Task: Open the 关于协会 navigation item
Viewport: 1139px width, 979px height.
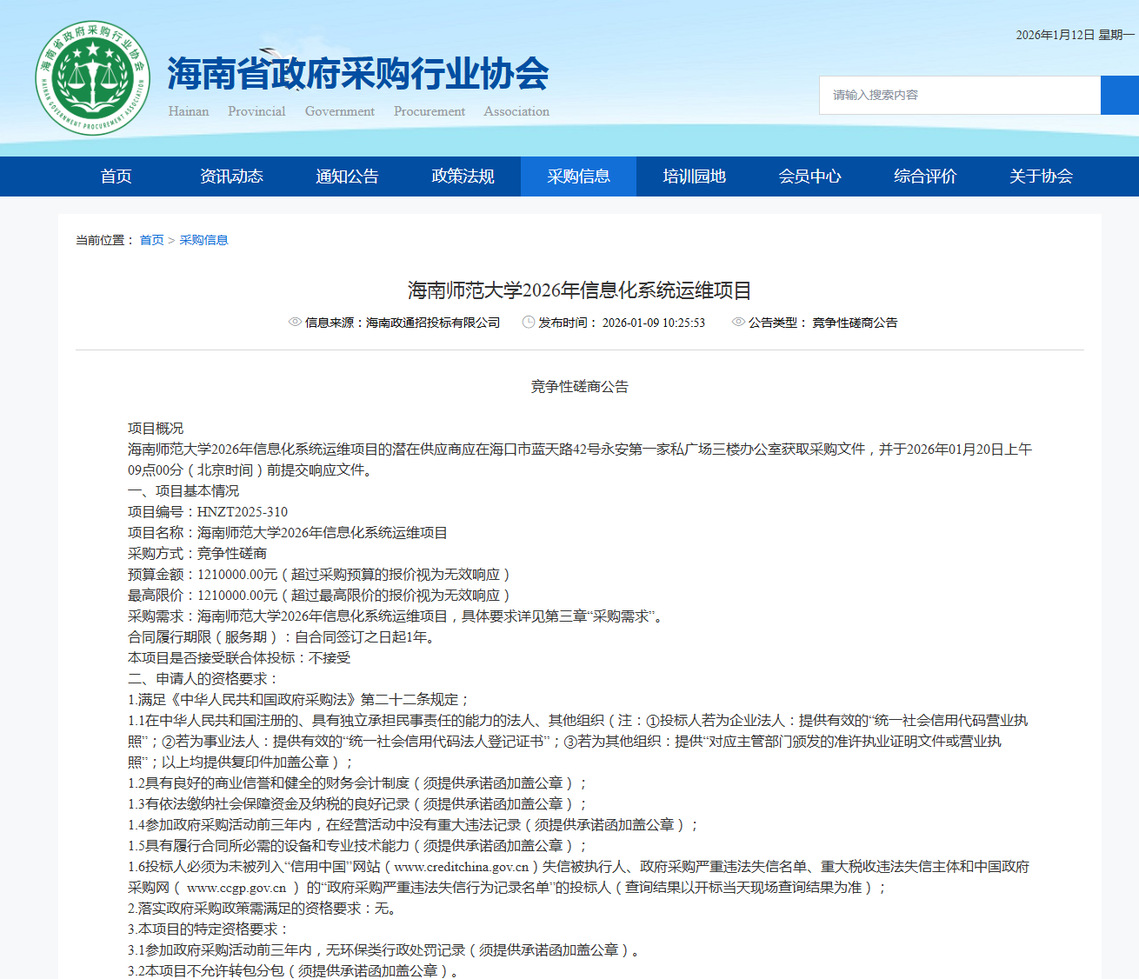Action: 1041,176
